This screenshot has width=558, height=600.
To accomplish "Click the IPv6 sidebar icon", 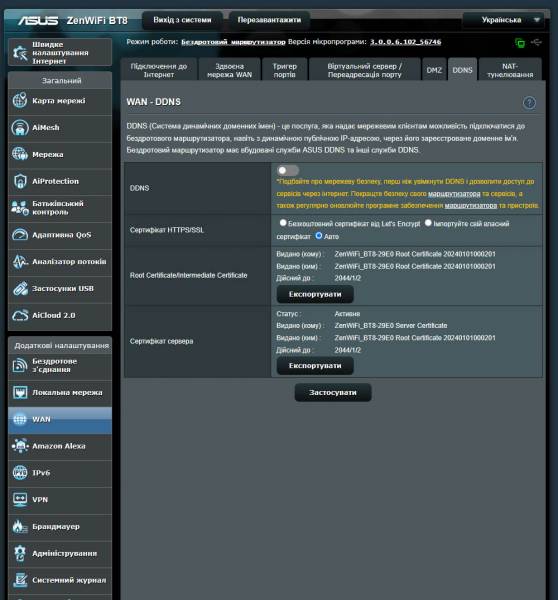I will pos(20,473).
